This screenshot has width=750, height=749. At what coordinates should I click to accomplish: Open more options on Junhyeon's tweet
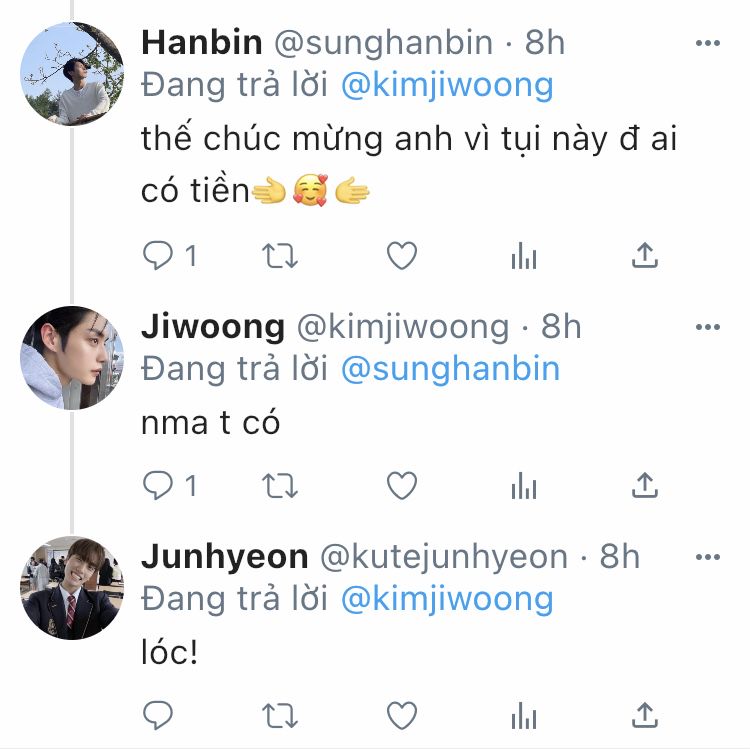707,557
